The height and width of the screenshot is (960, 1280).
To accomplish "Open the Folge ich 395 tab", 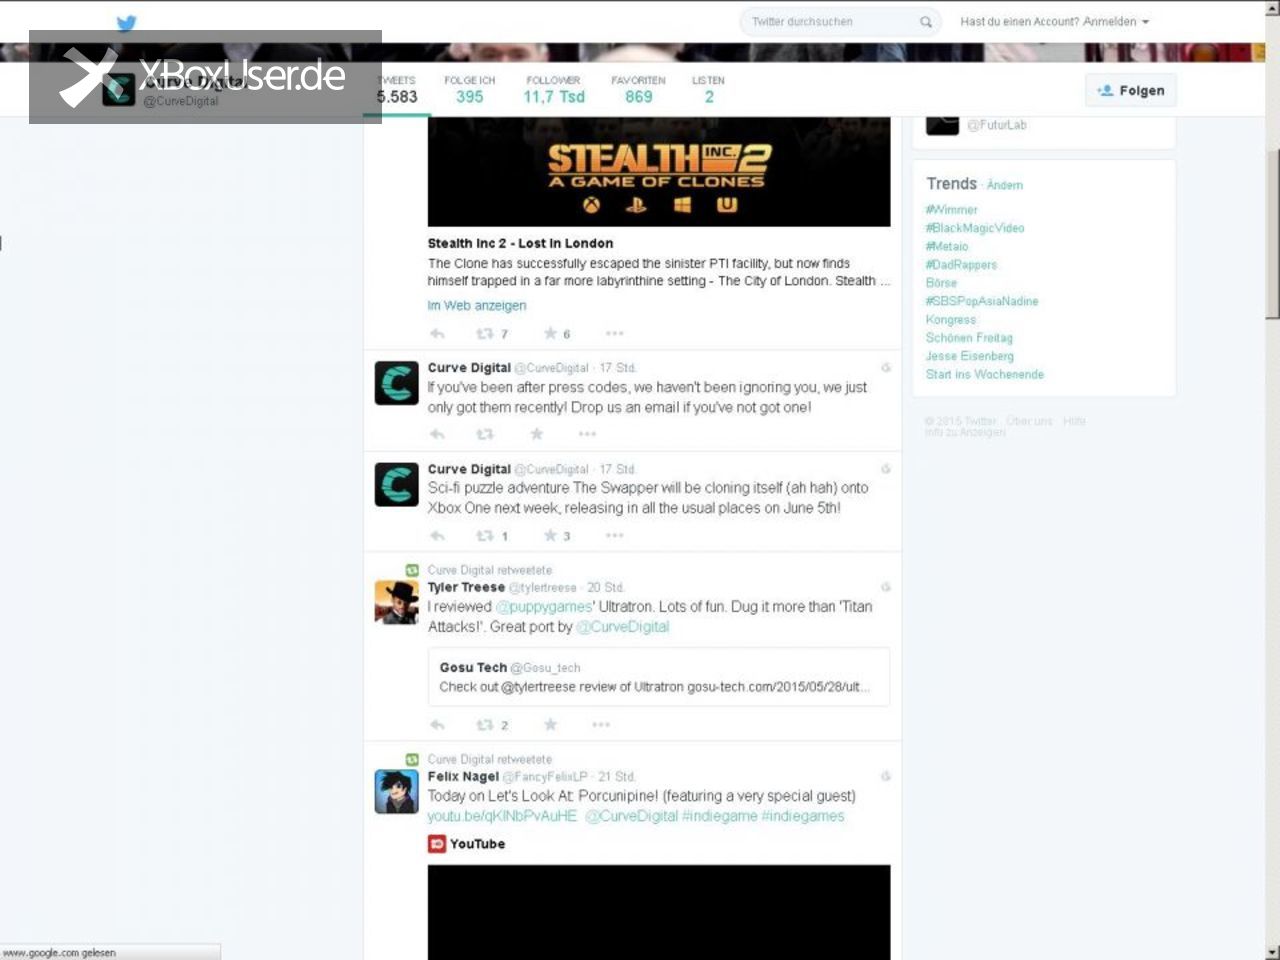I will [x=469, y=90].
